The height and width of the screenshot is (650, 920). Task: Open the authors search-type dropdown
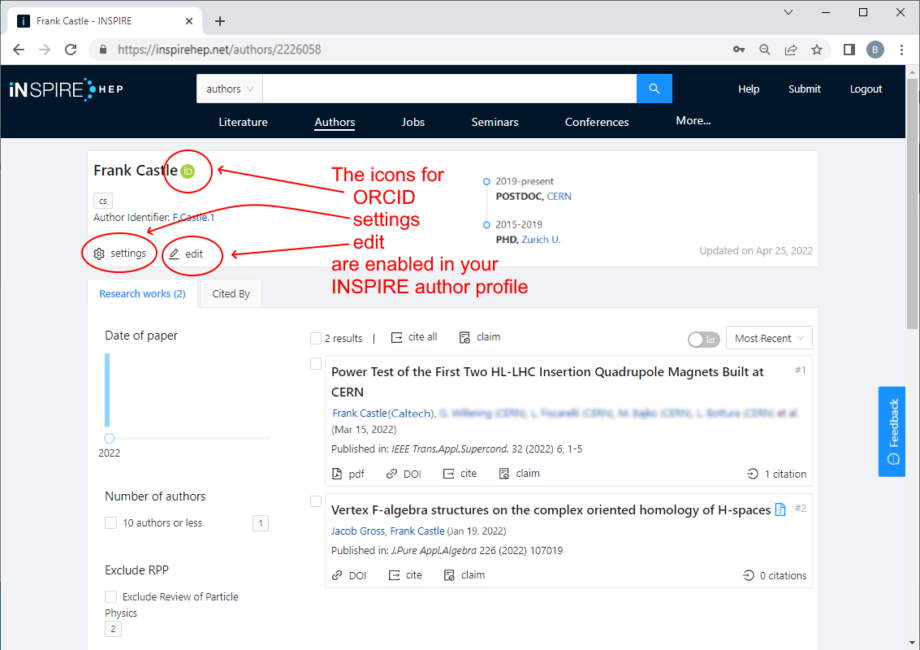[229, 89]
